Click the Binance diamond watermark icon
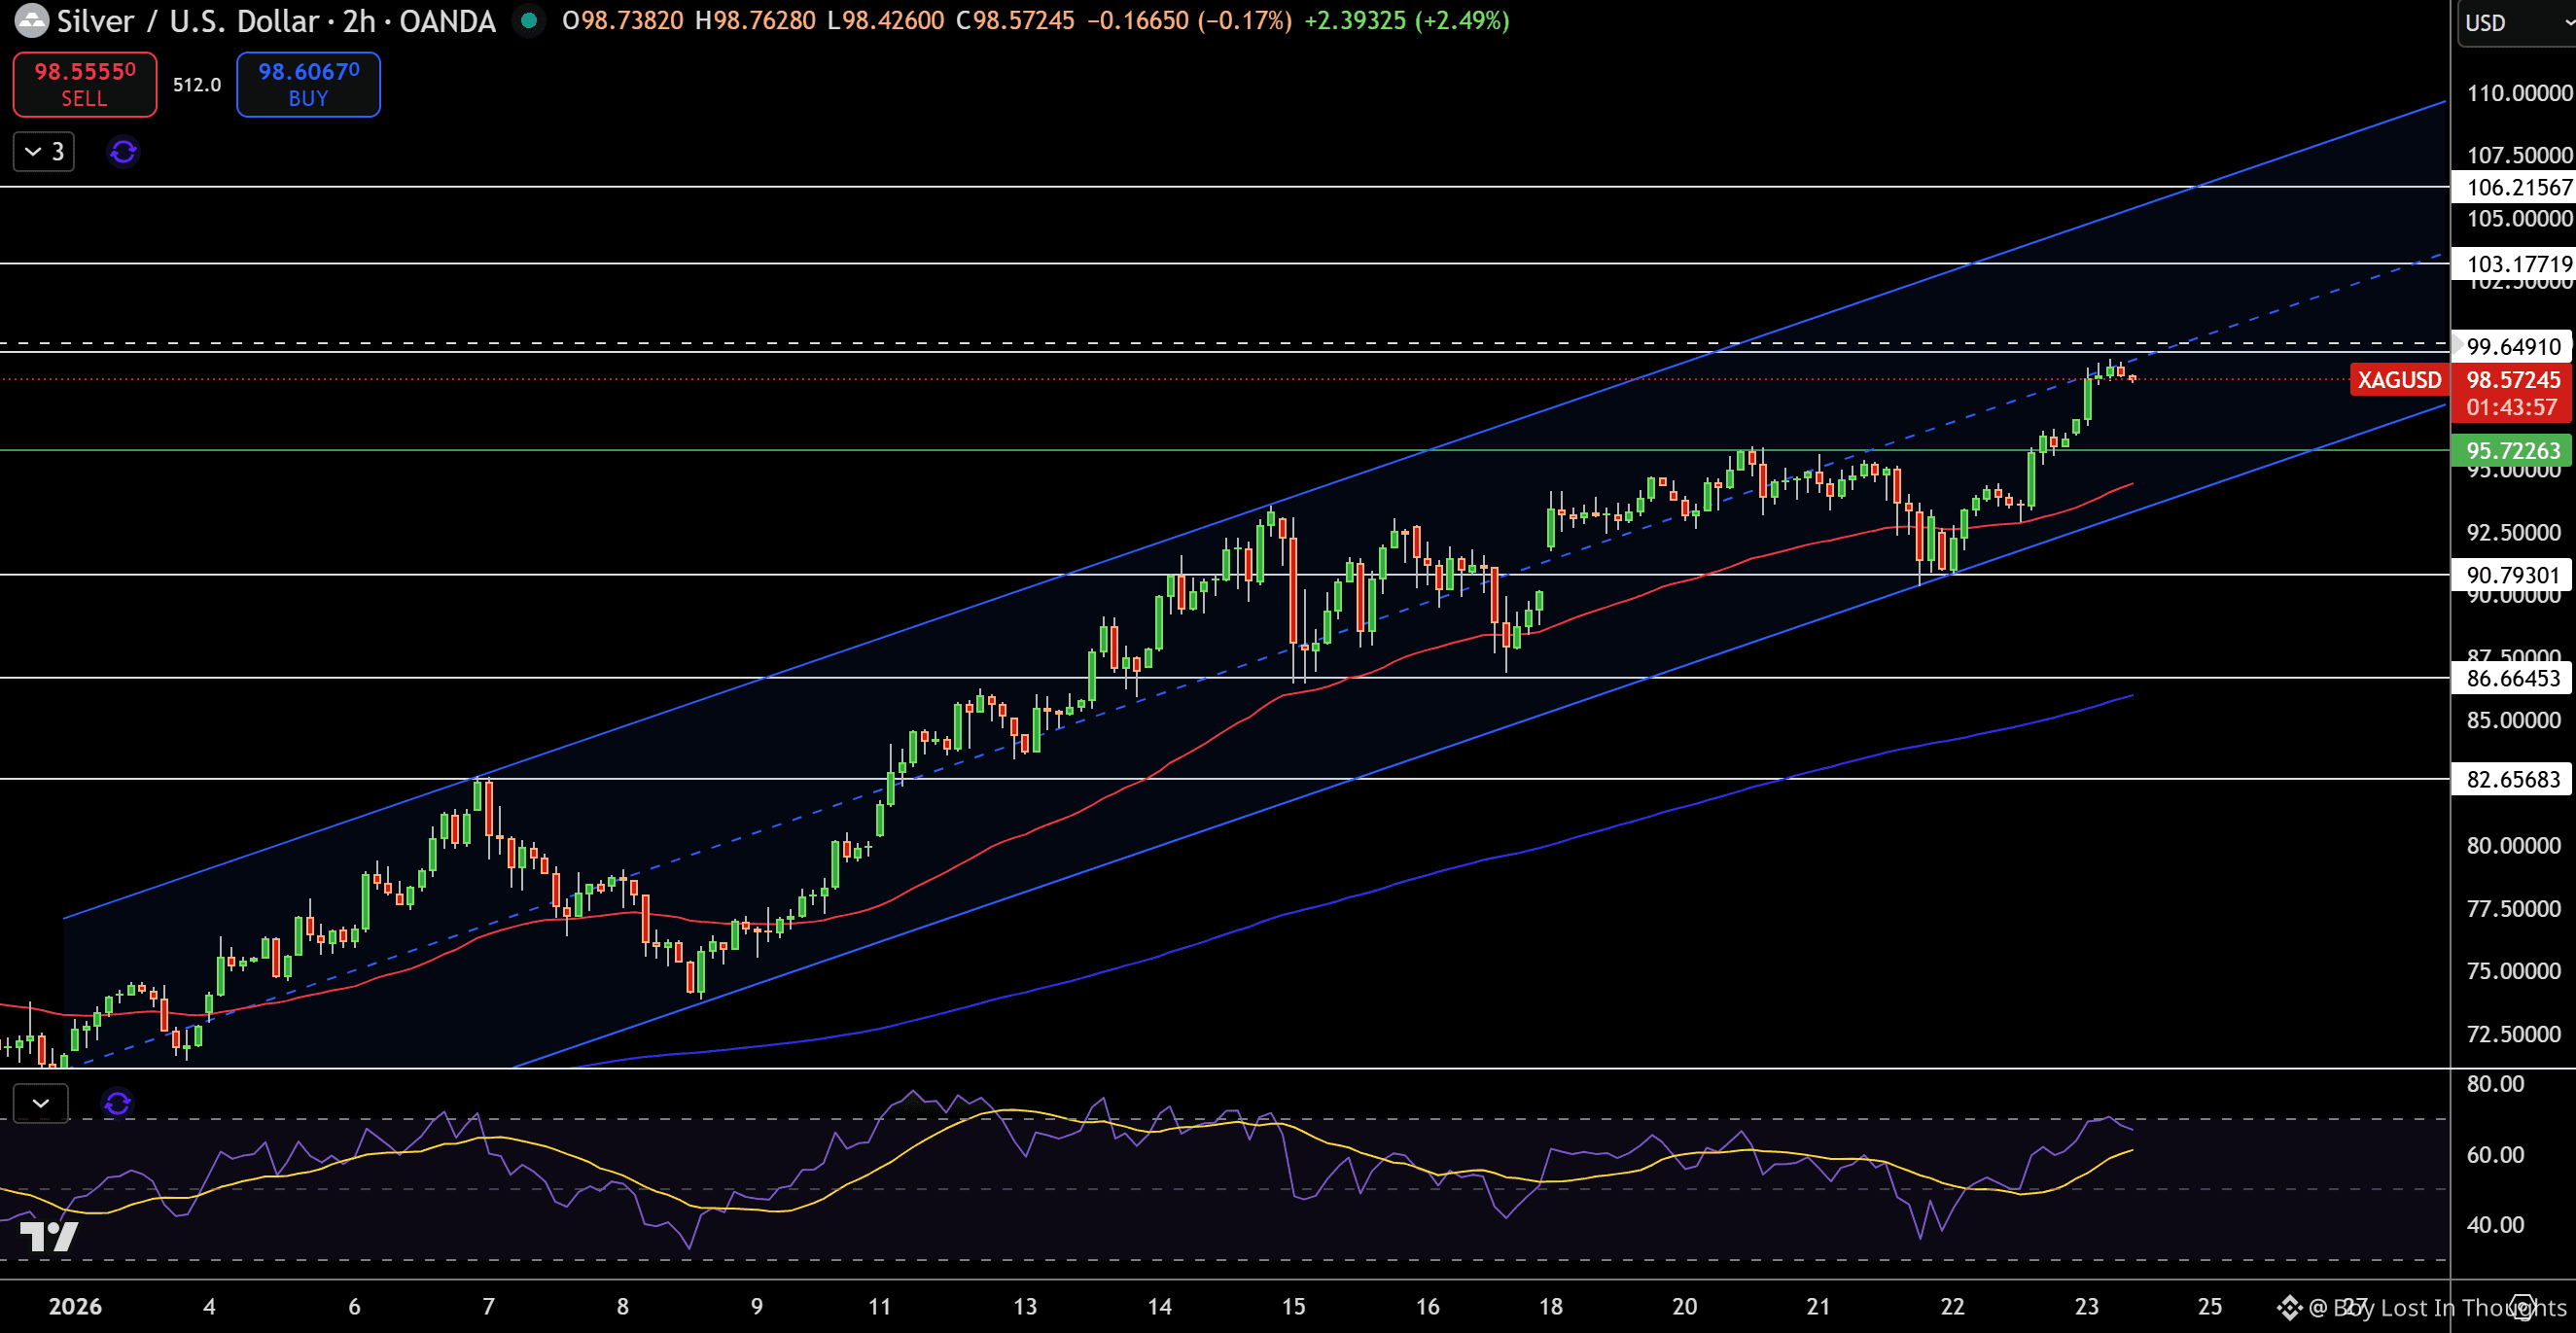The image size is (2576, 1333). (x=2290, y=1307)
